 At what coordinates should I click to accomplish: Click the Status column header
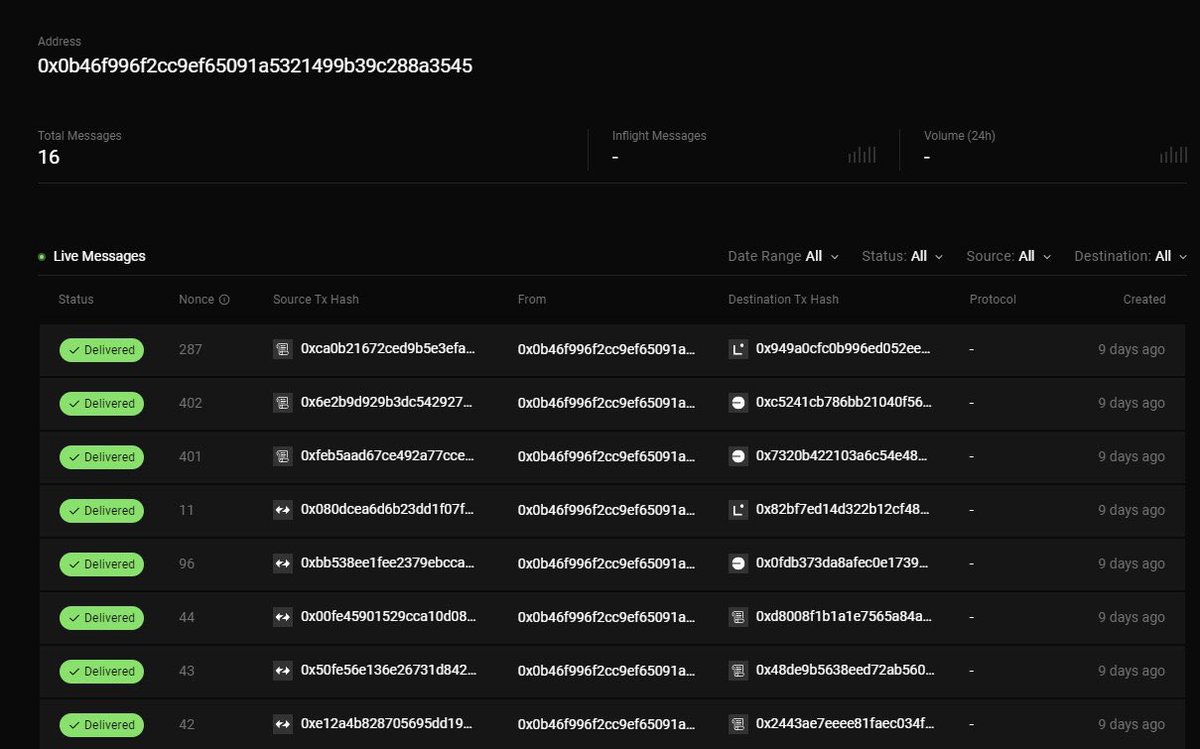coord(76,299)
